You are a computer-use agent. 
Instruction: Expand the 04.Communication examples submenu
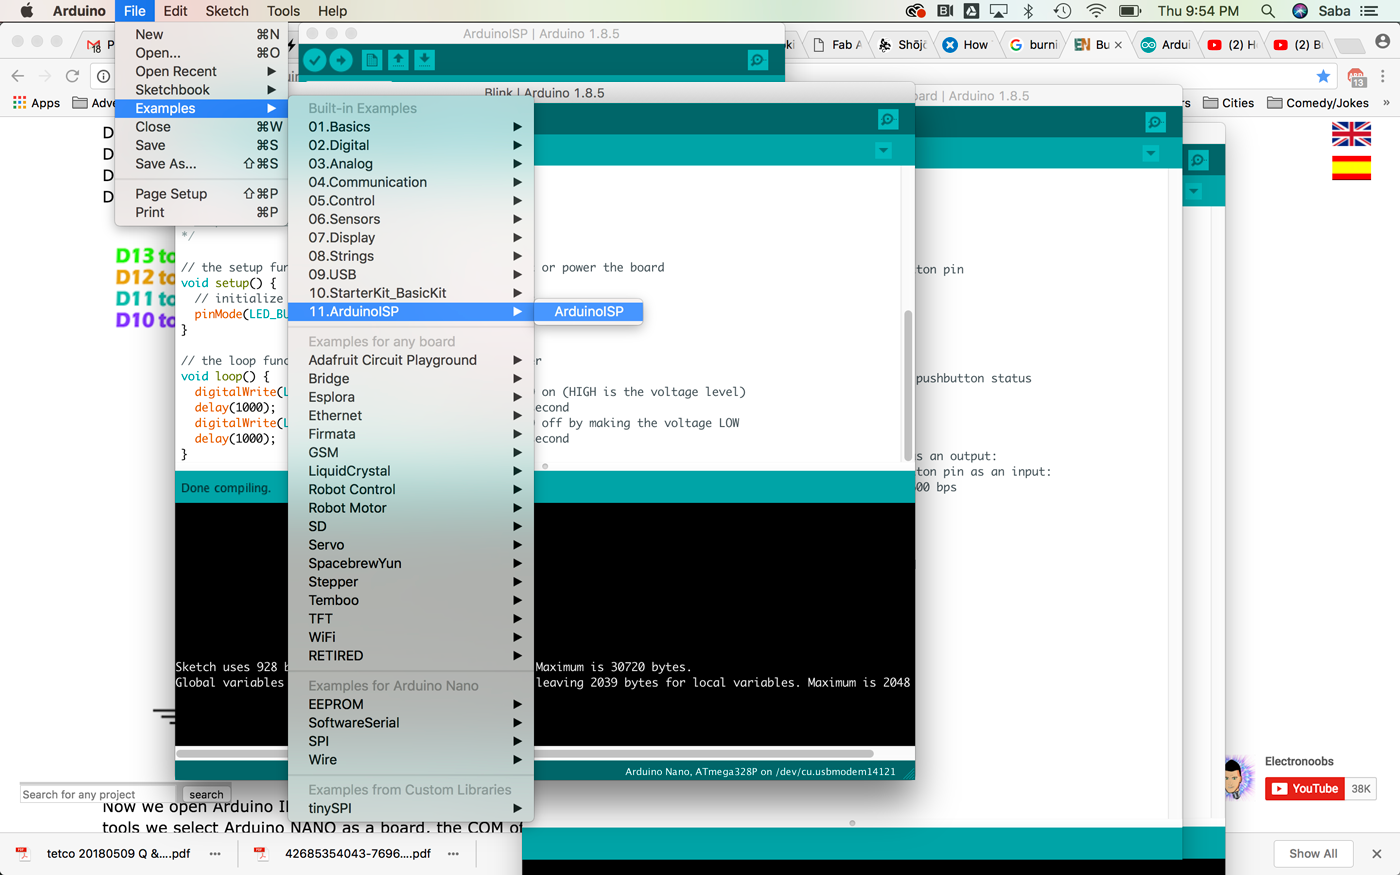pyautogui.click(x=410, y=182)
